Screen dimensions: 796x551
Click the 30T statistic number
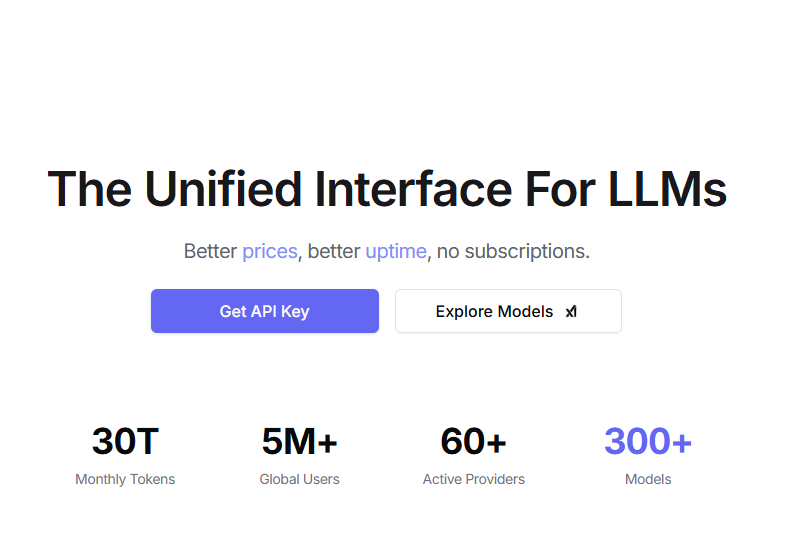(125, 441)
